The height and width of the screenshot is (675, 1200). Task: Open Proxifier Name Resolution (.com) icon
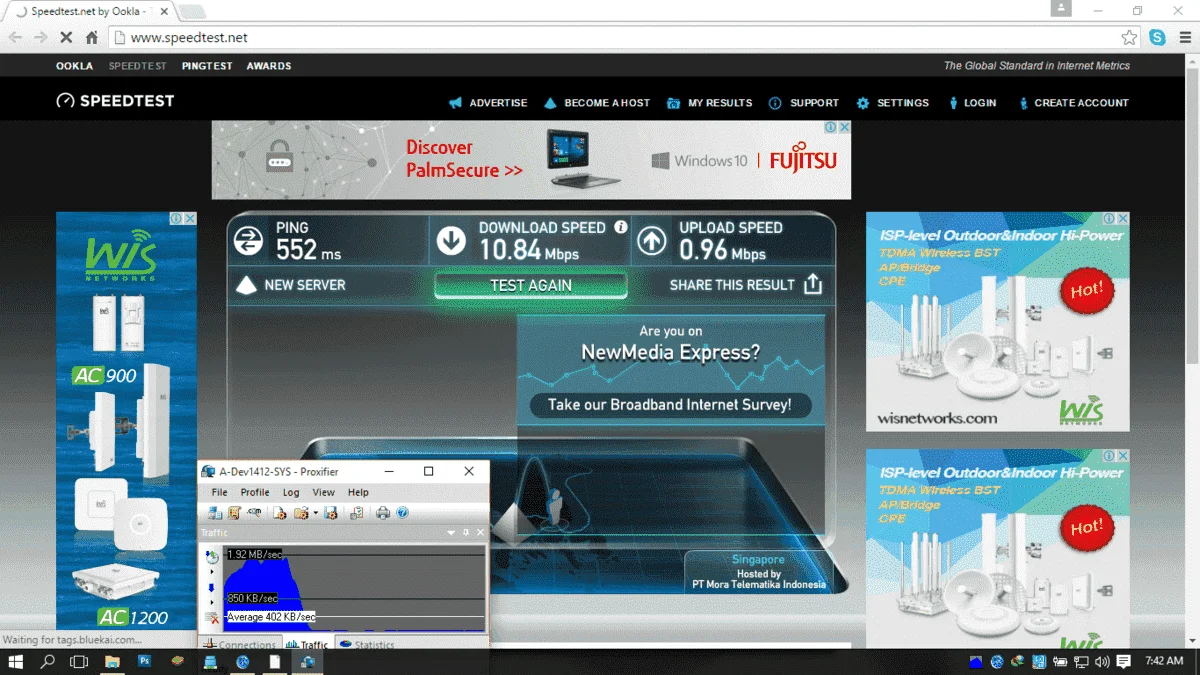coord(255,512)
